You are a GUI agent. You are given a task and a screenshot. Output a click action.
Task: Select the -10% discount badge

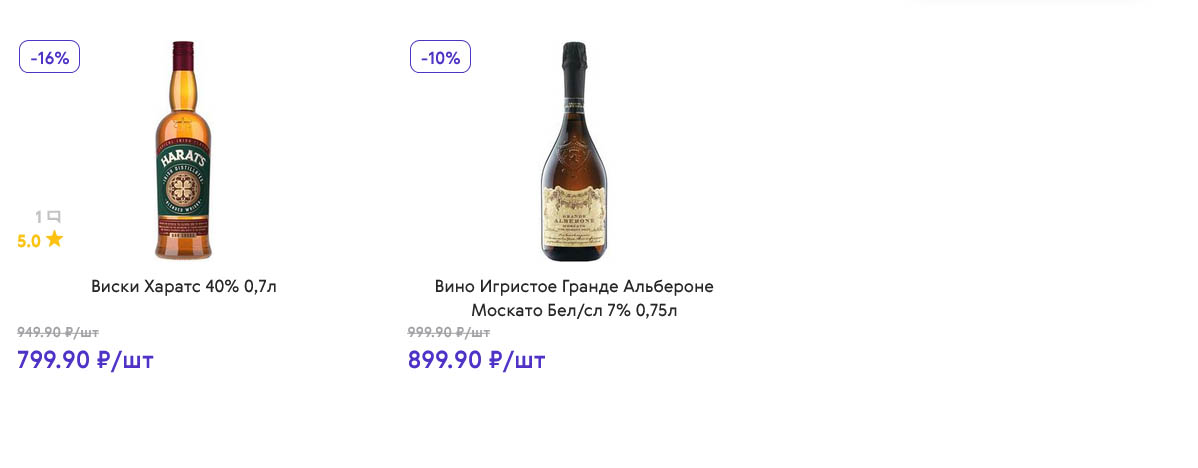(440, 56)
